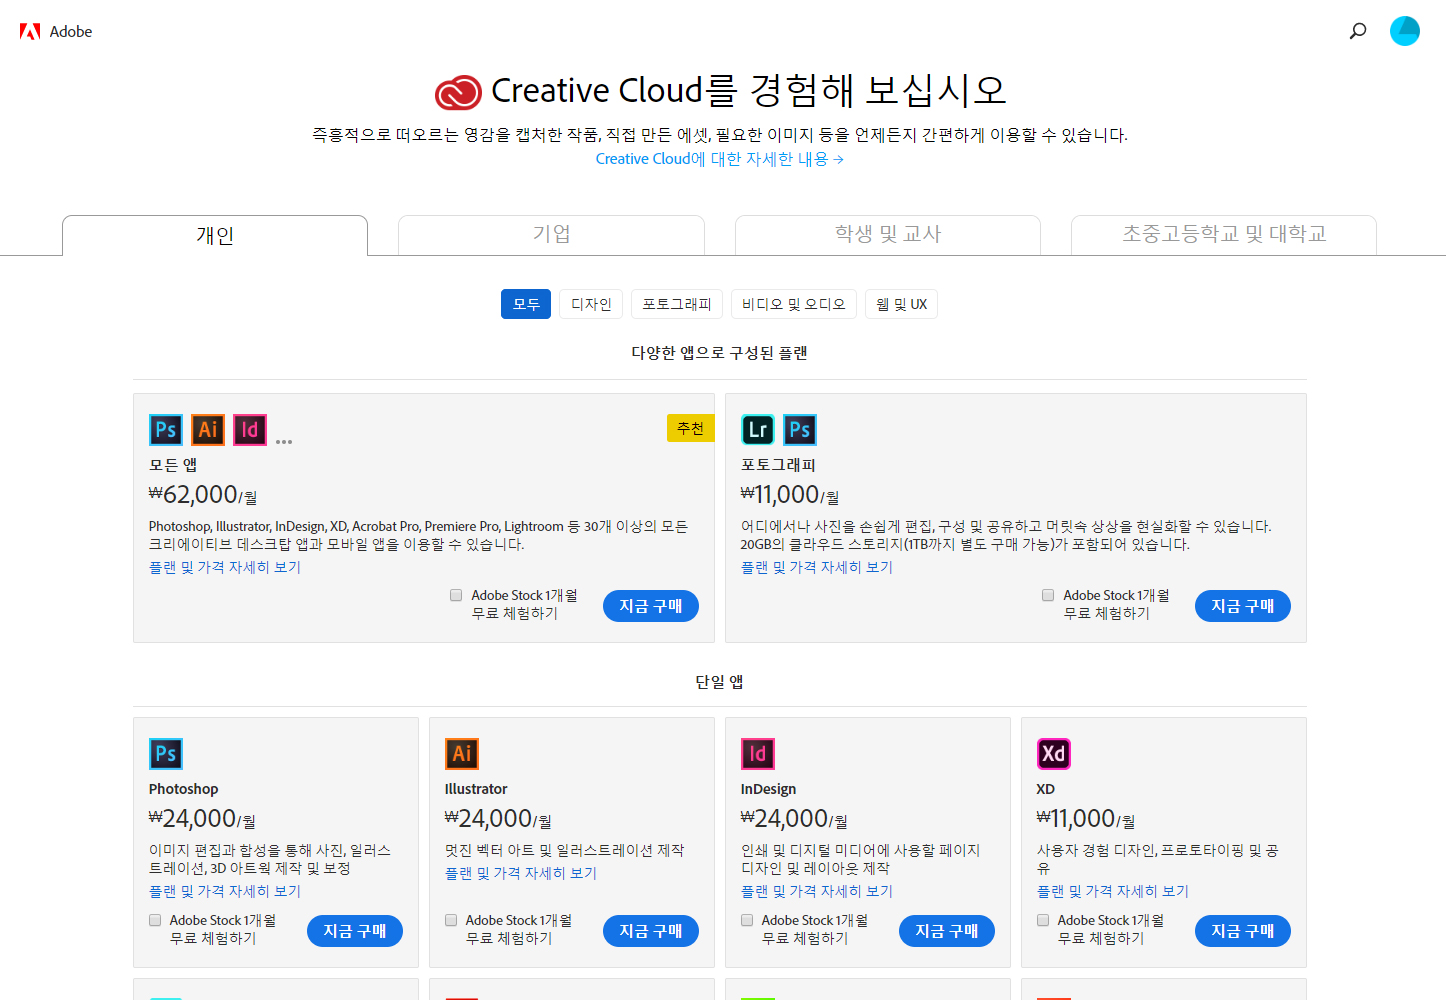
Task: Click 지금 구매 for XD
Action: [x=1243, y=931]
